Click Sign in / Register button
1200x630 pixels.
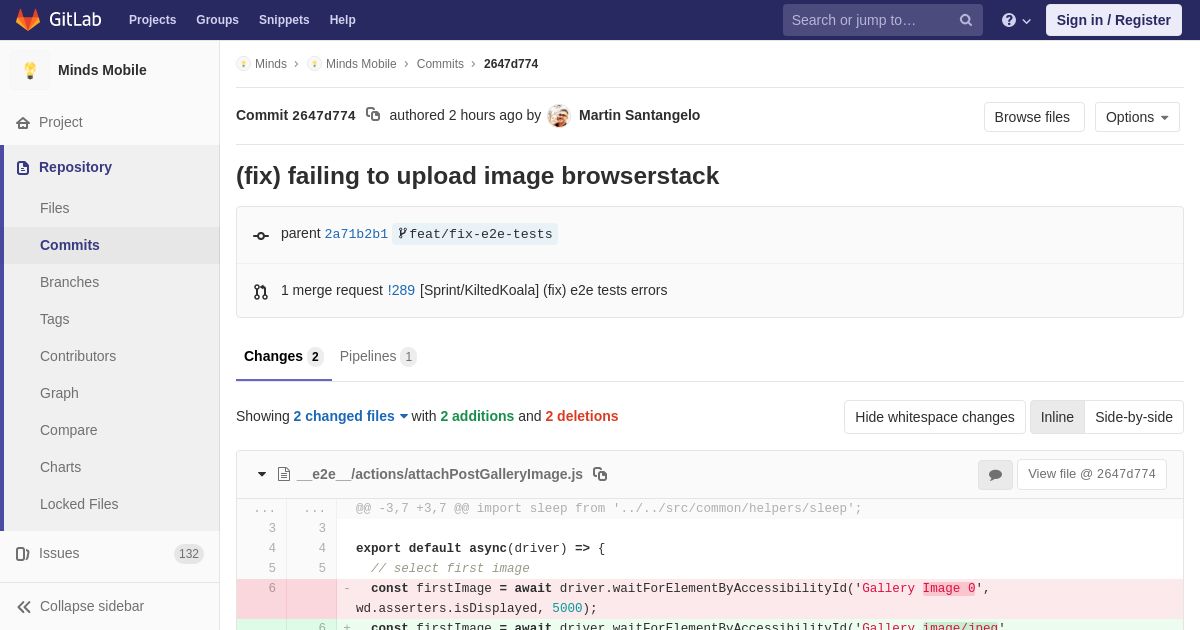[1114, 20]
